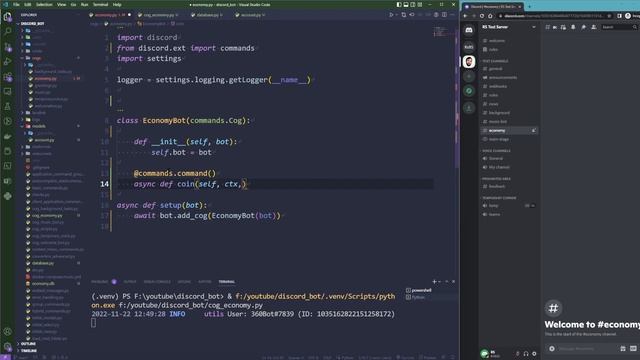Switch to PROBLEMS panel tab
This screenshot has height=360, width=640.
[x=100, y=282]
